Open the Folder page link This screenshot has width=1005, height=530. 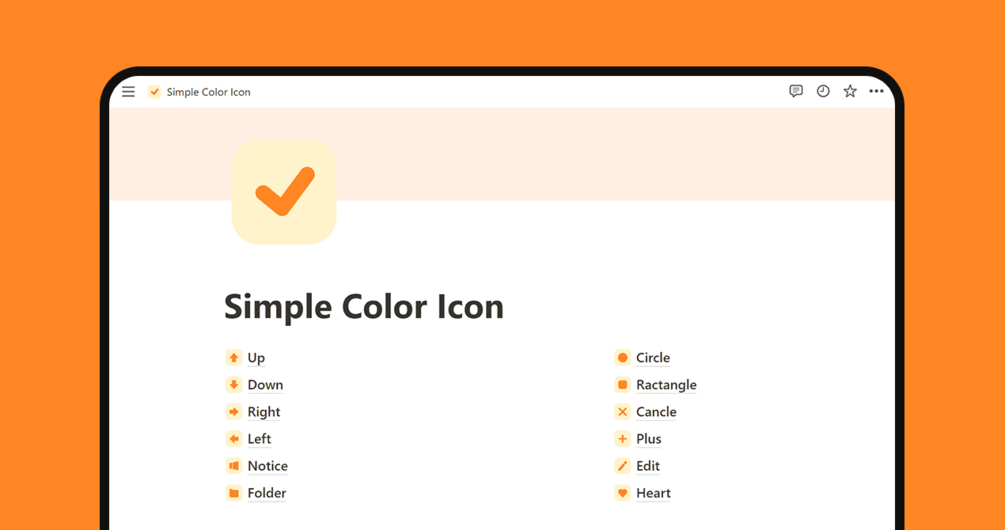coord(267,493)
